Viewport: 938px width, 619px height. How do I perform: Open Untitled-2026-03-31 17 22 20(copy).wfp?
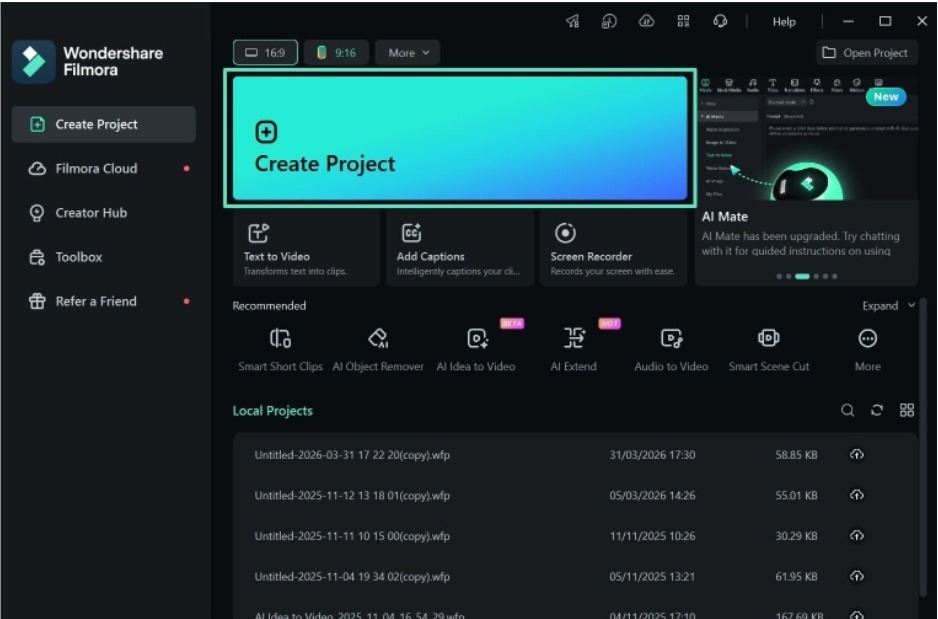(x=352, y=455)
